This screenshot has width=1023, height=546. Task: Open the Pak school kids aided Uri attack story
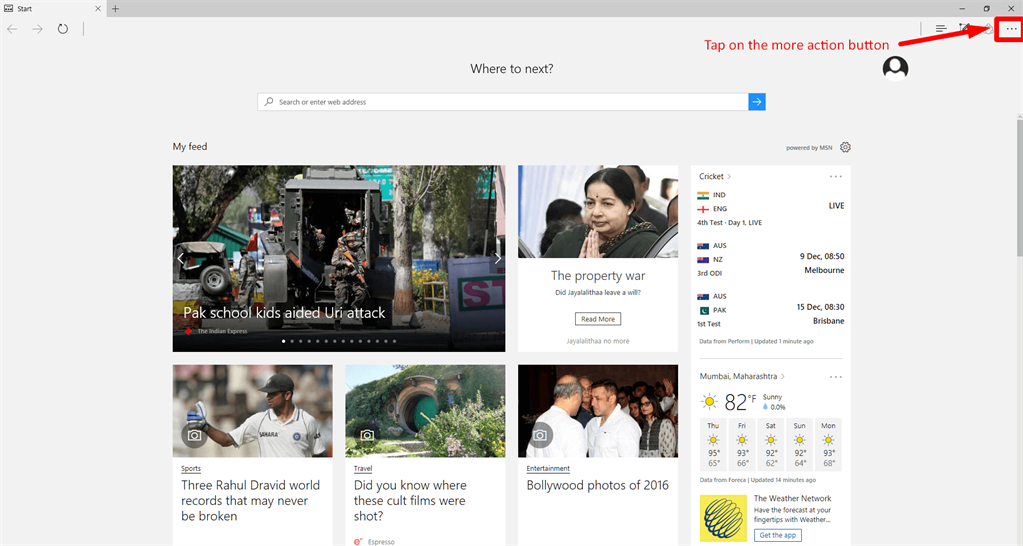284,313
